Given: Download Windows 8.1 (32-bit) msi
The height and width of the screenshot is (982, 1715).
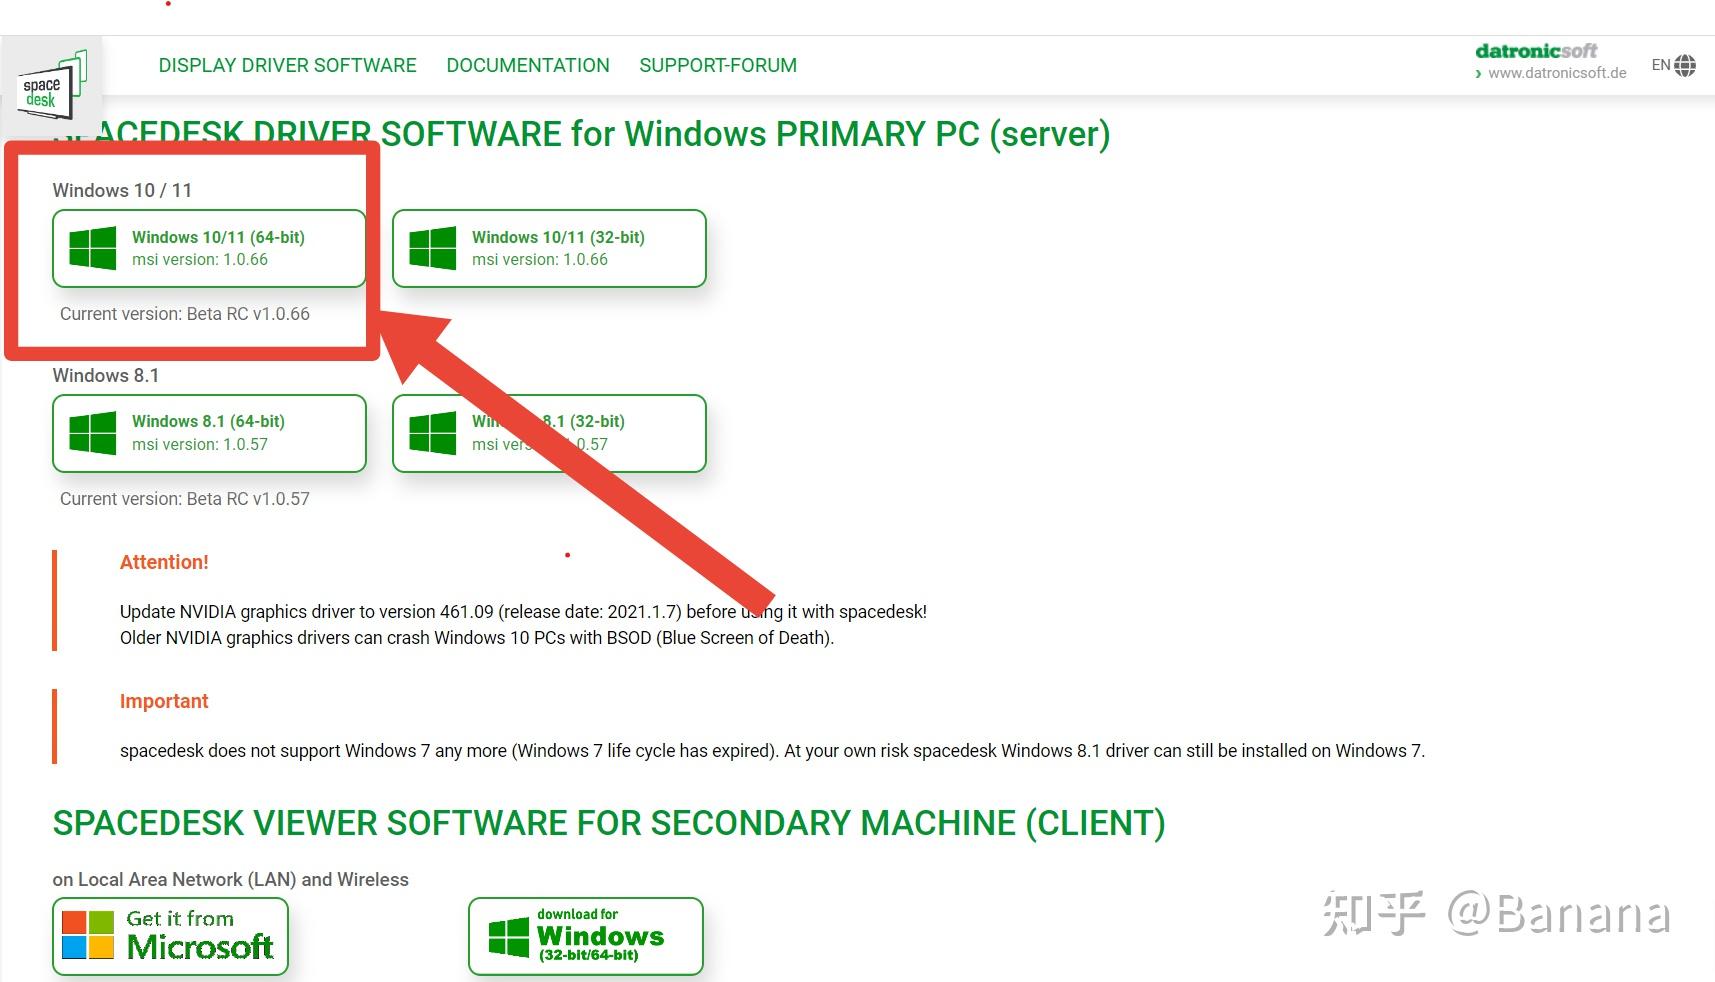Looking at the screenshot, I should coord(549,433).
